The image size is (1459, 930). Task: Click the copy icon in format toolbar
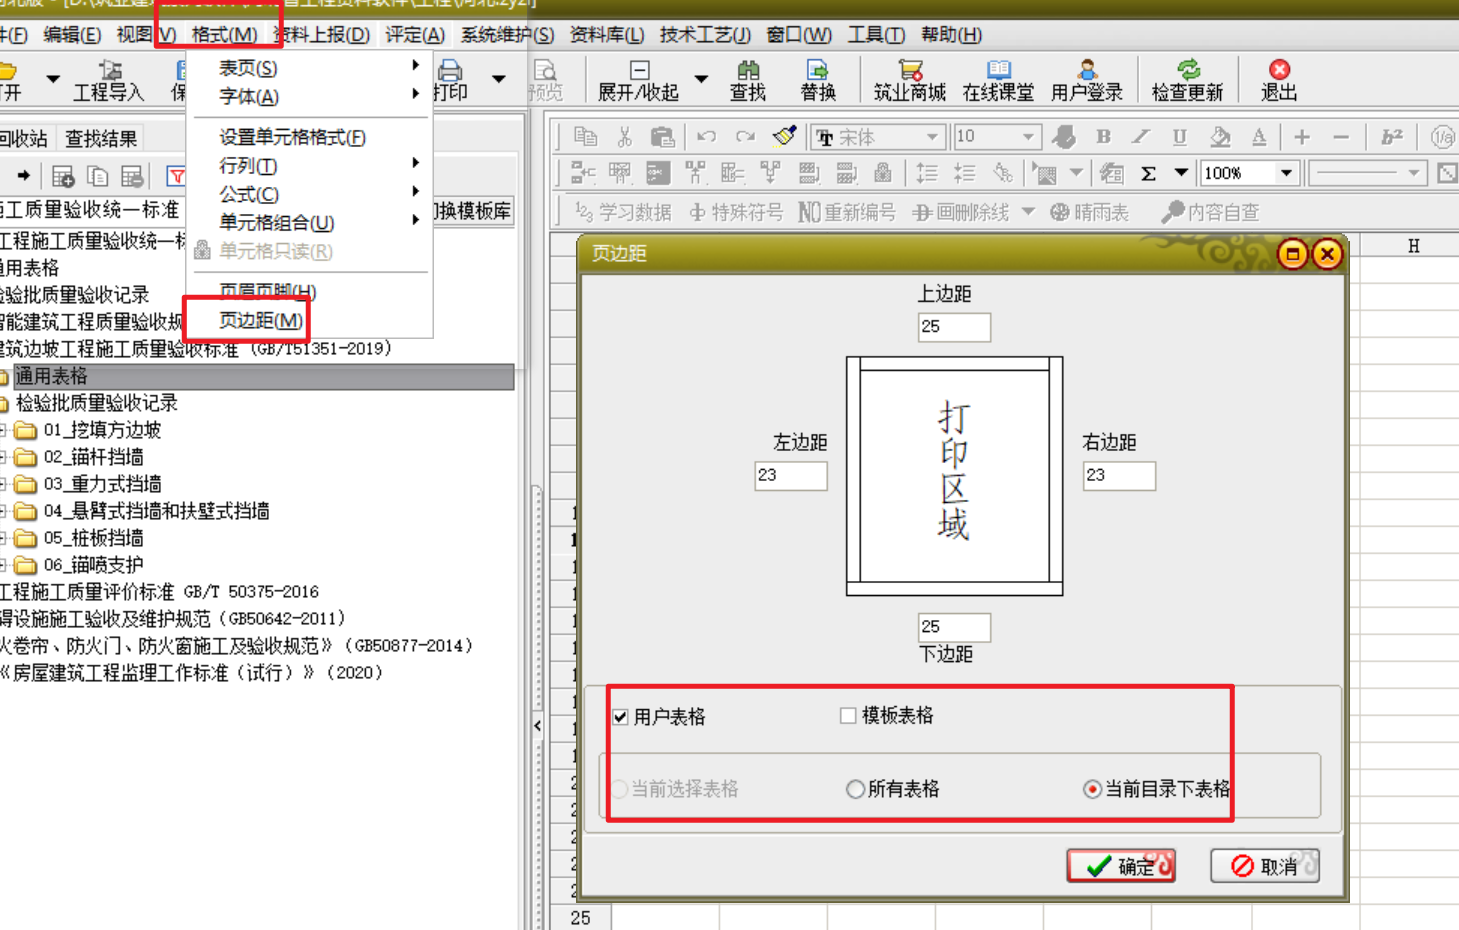(585, 137)
